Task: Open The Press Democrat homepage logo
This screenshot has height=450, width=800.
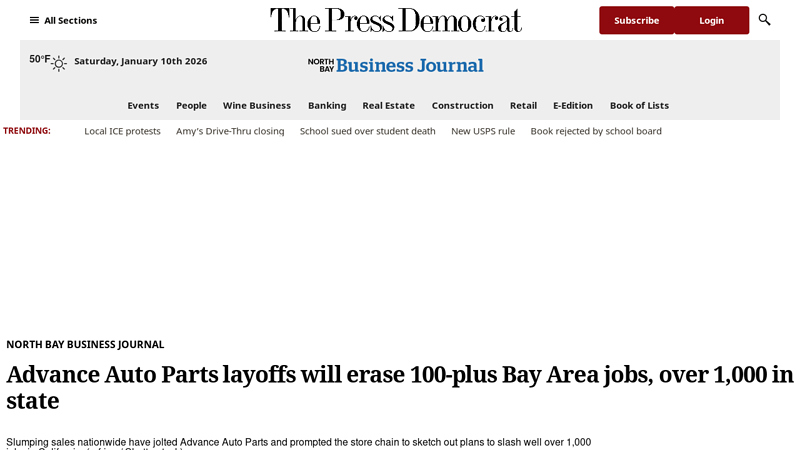Action: pos(395,20)
